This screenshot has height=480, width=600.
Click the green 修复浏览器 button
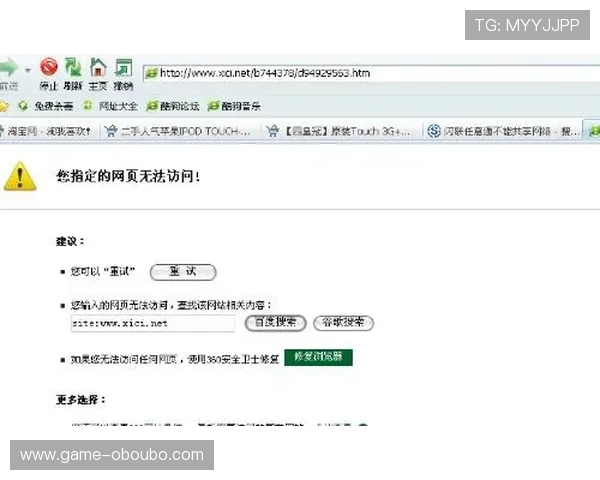click(x=318, y=357)
